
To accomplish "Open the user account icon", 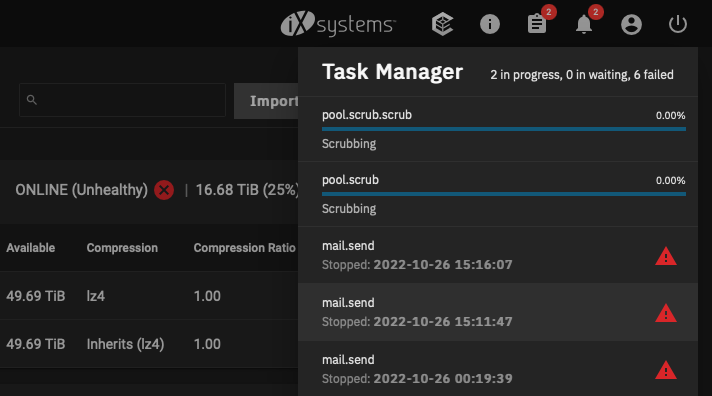I will 631,24.
